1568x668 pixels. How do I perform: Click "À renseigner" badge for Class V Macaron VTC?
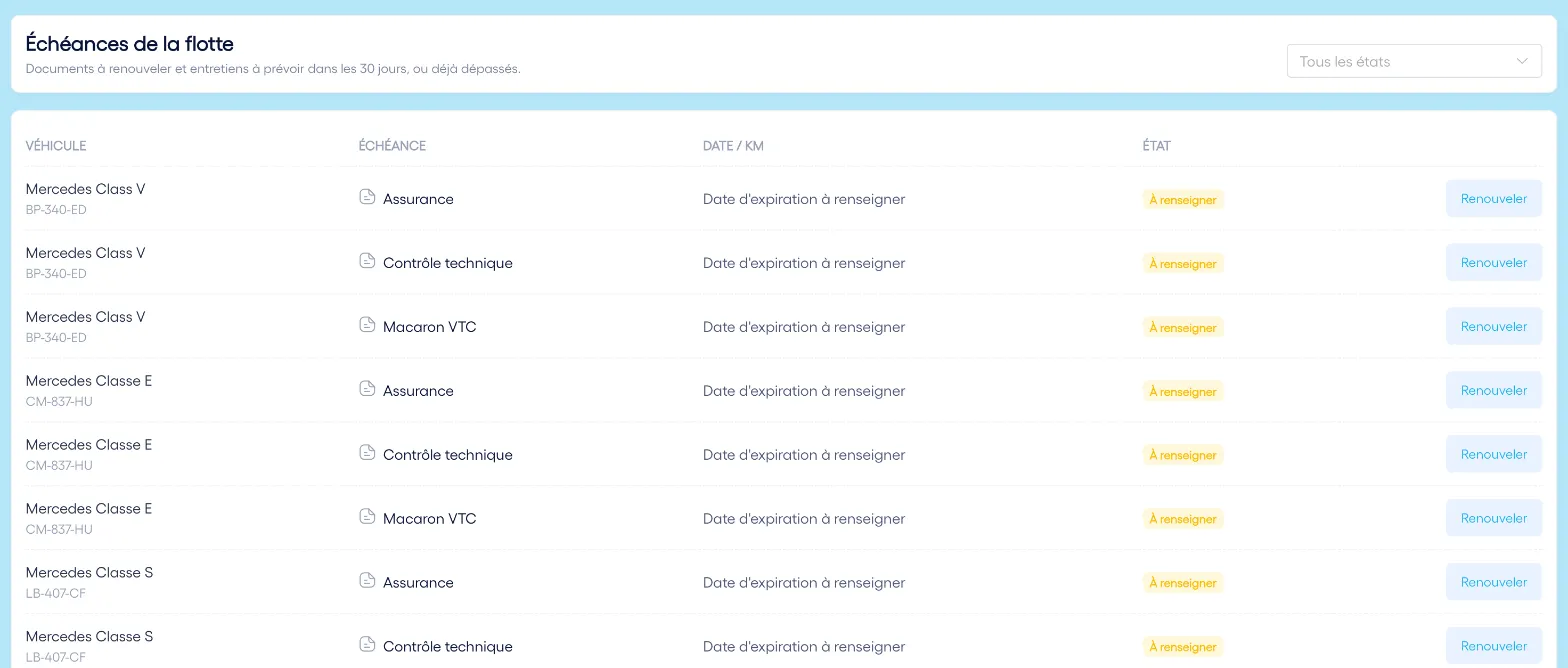pos(1183,328)
